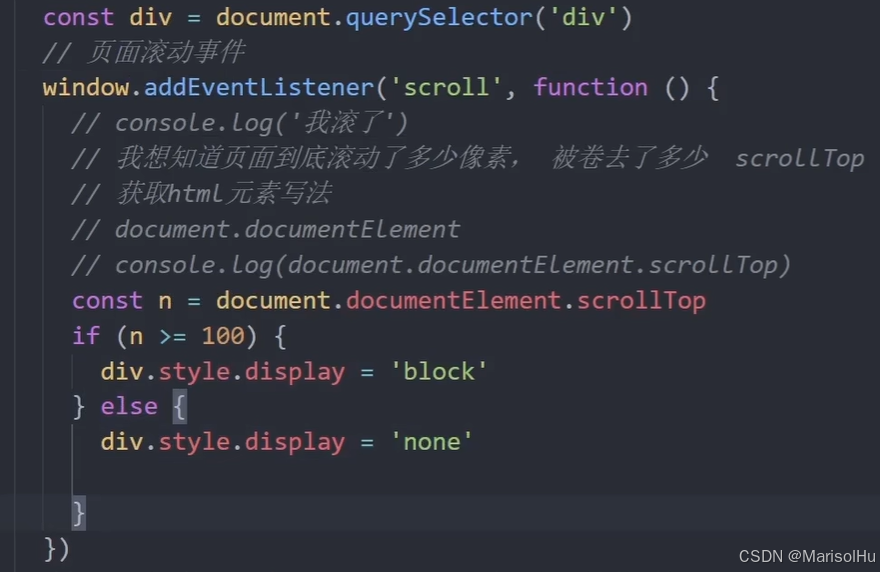Click the highlighted opening brace after else
Screen dimensions: 880x572
point(180,406)
